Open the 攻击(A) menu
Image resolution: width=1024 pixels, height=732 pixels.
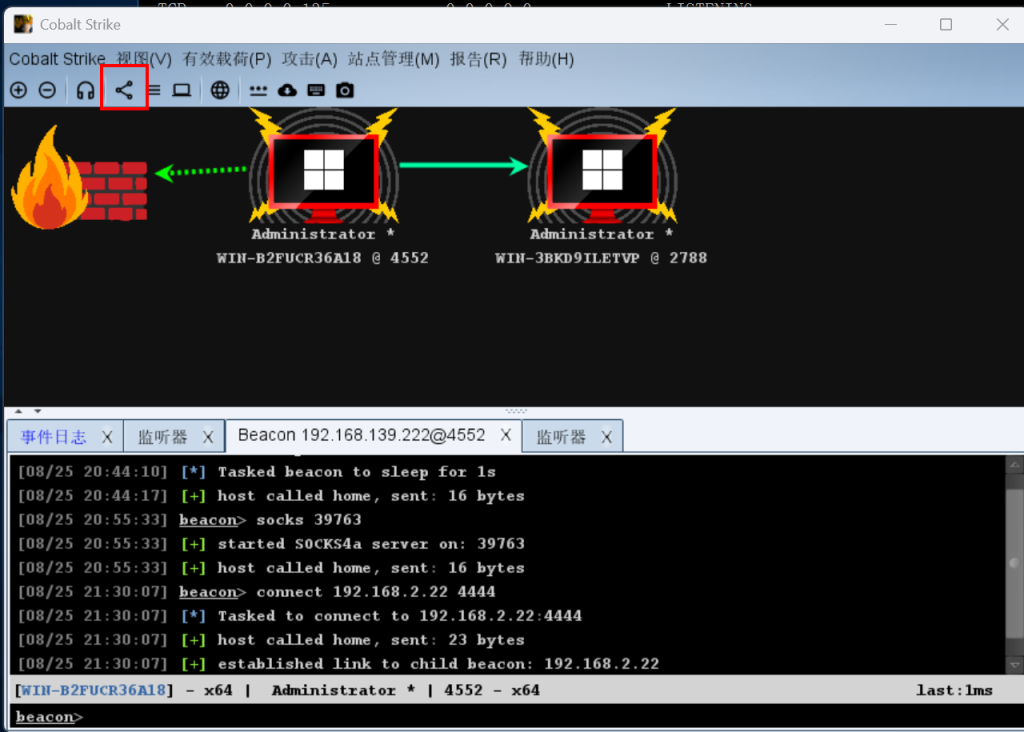click(310, 59)
